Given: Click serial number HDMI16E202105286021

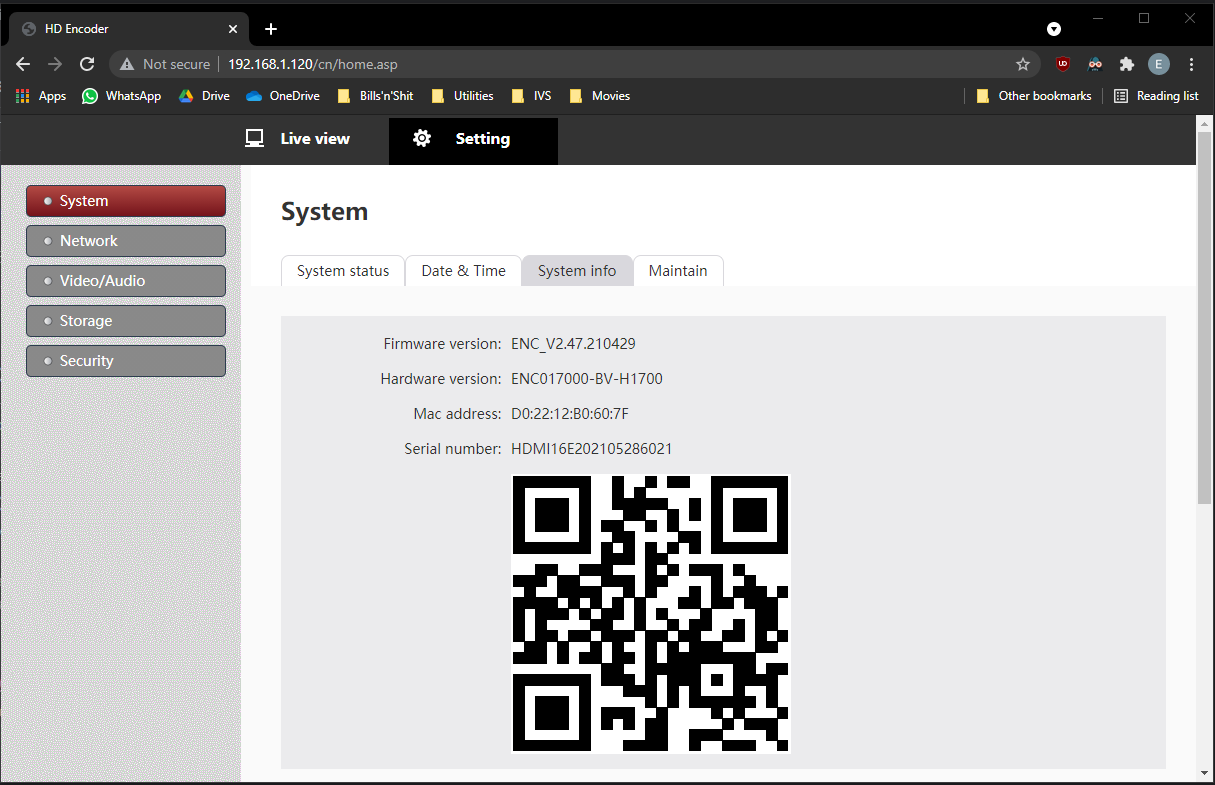Looking at the screenshot, I should (592, 449).
